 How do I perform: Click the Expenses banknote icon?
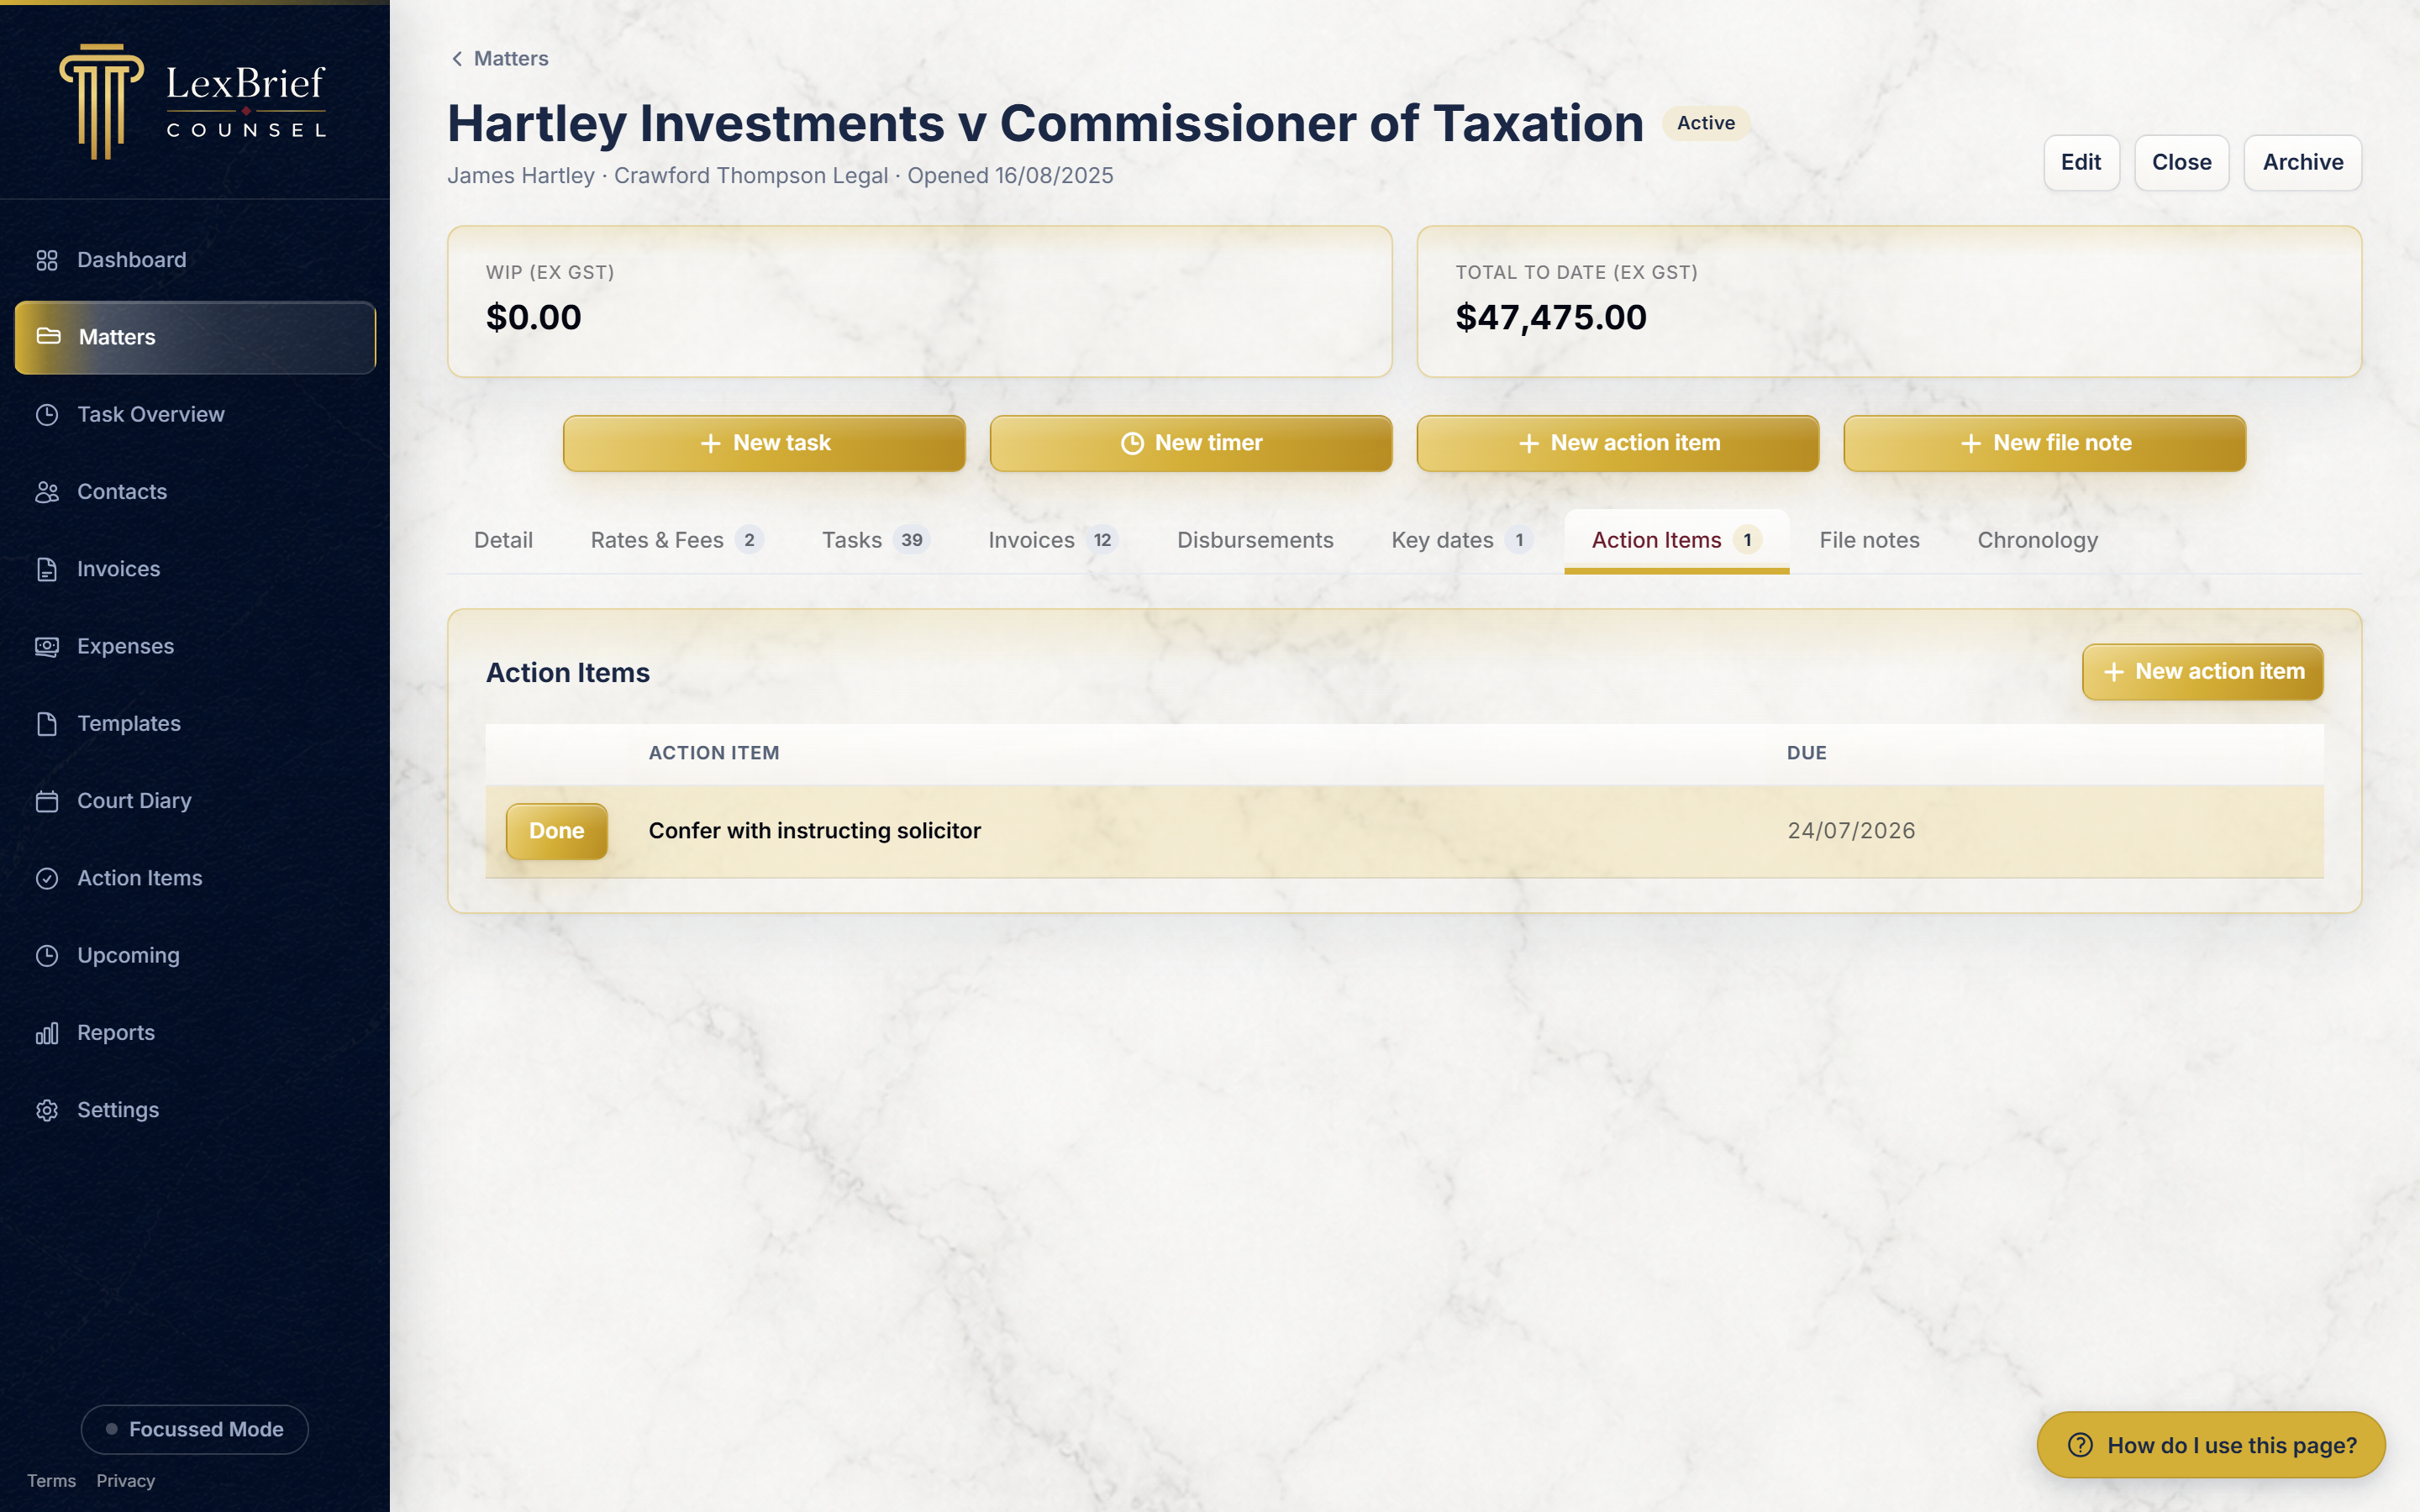tap(47, 646)
